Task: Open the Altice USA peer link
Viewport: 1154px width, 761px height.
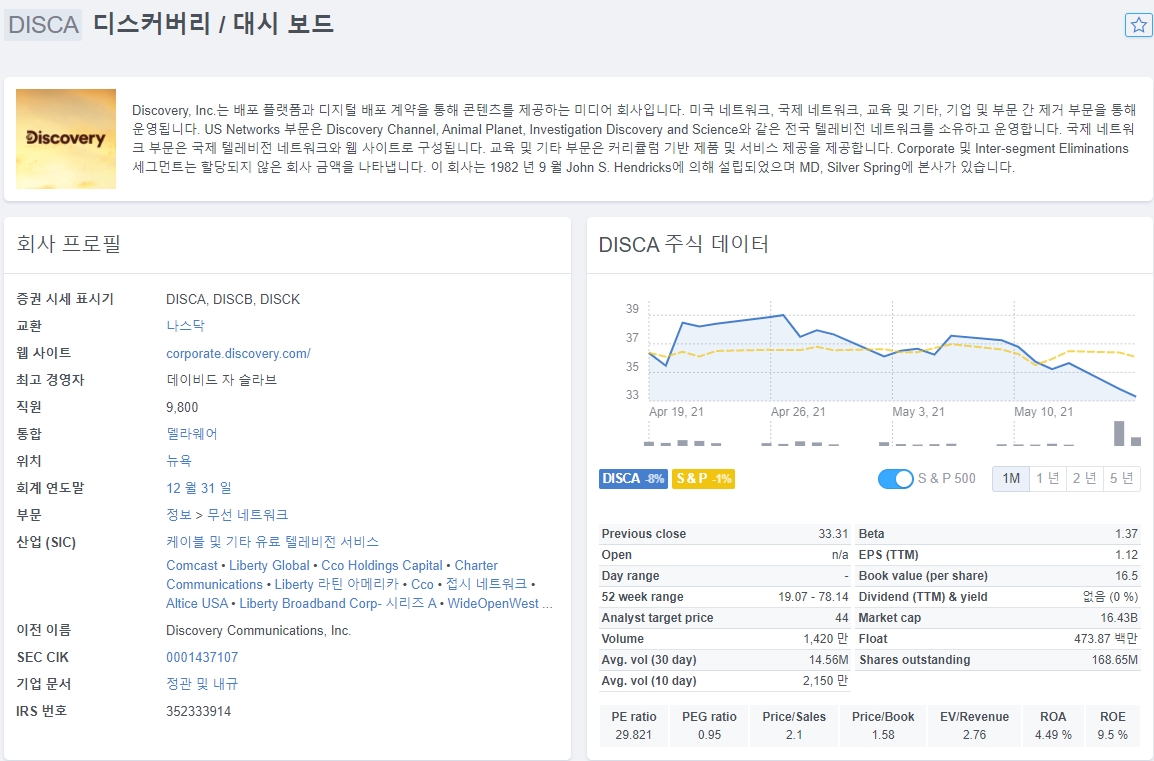Action: point(197,604)
